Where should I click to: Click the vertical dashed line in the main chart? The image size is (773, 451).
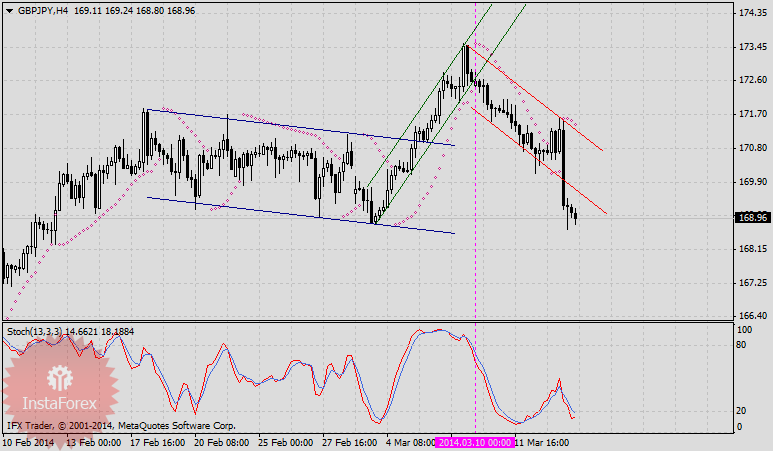(x=474, y=250)
